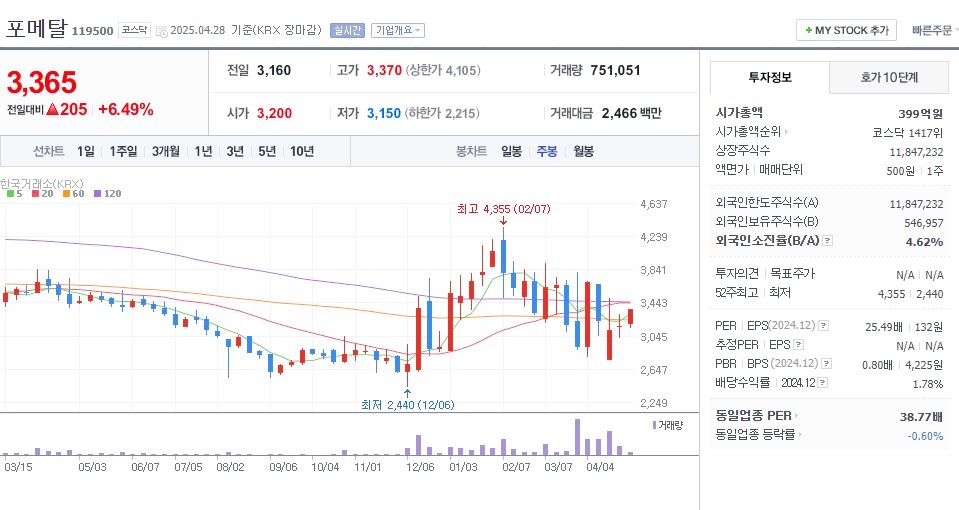This screenshot has height=510, width=959.
Task: Select the 3개월 line chart period
Action: tap(166, 151)
